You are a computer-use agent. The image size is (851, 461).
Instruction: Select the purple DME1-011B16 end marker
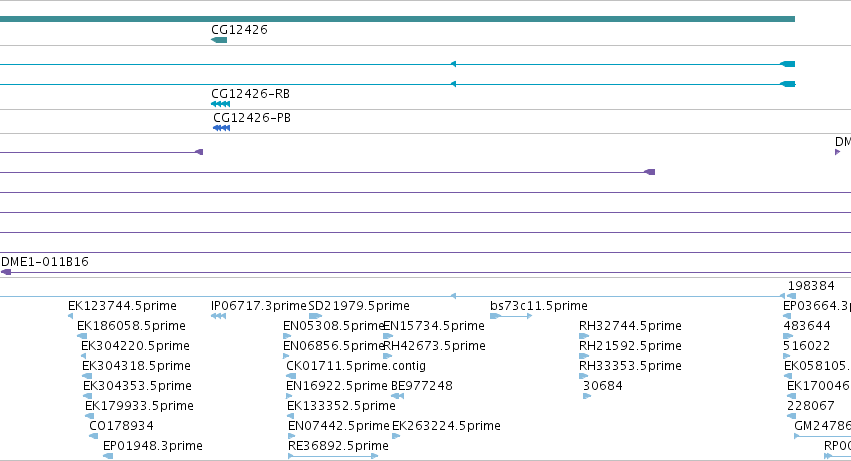pyautogui.click(x=7, y=272)
